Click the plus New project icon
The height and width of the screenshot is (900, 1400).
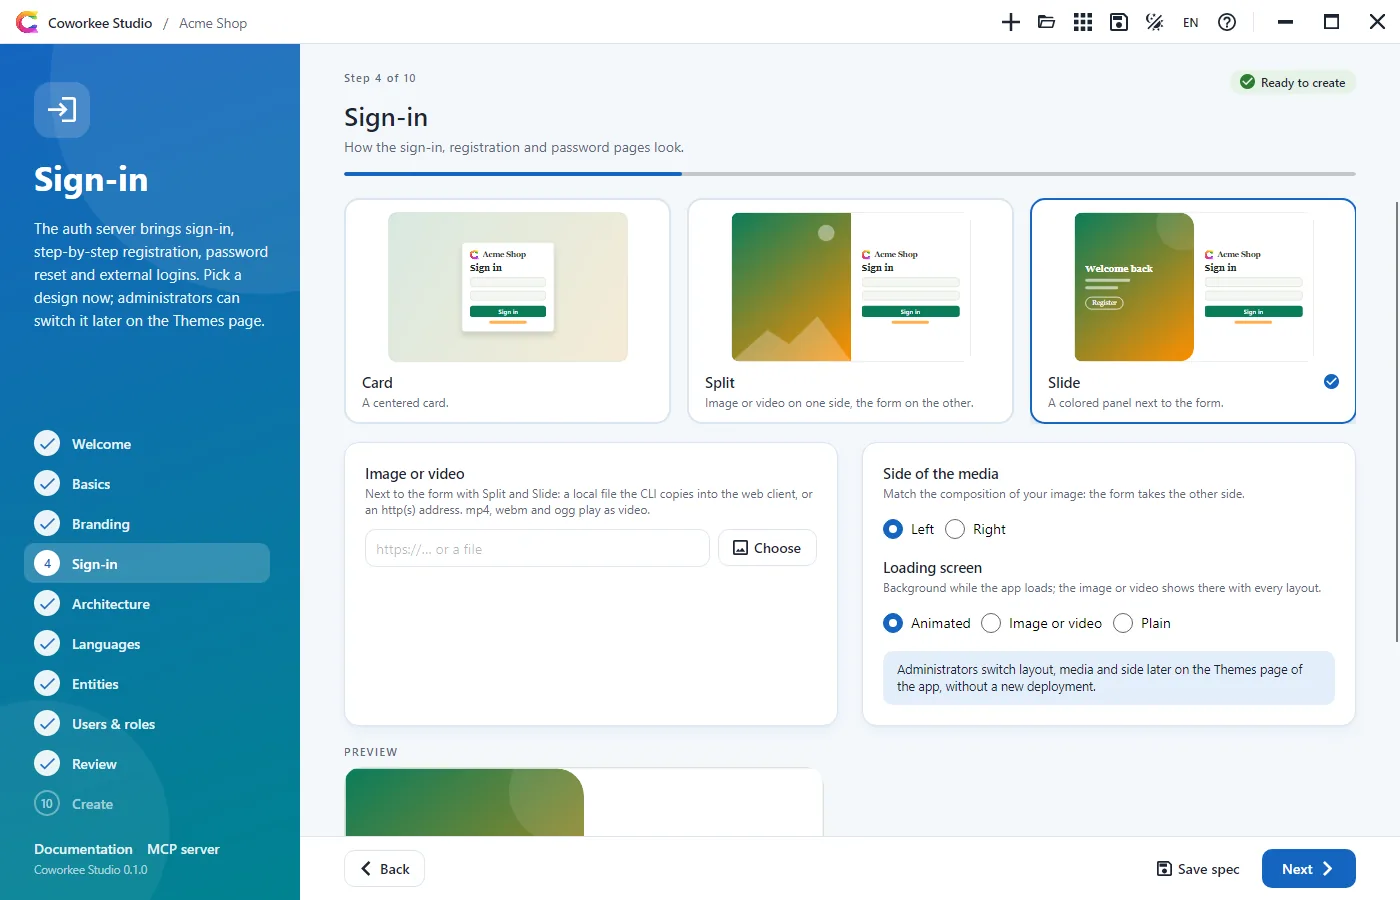click(1011, 22)
